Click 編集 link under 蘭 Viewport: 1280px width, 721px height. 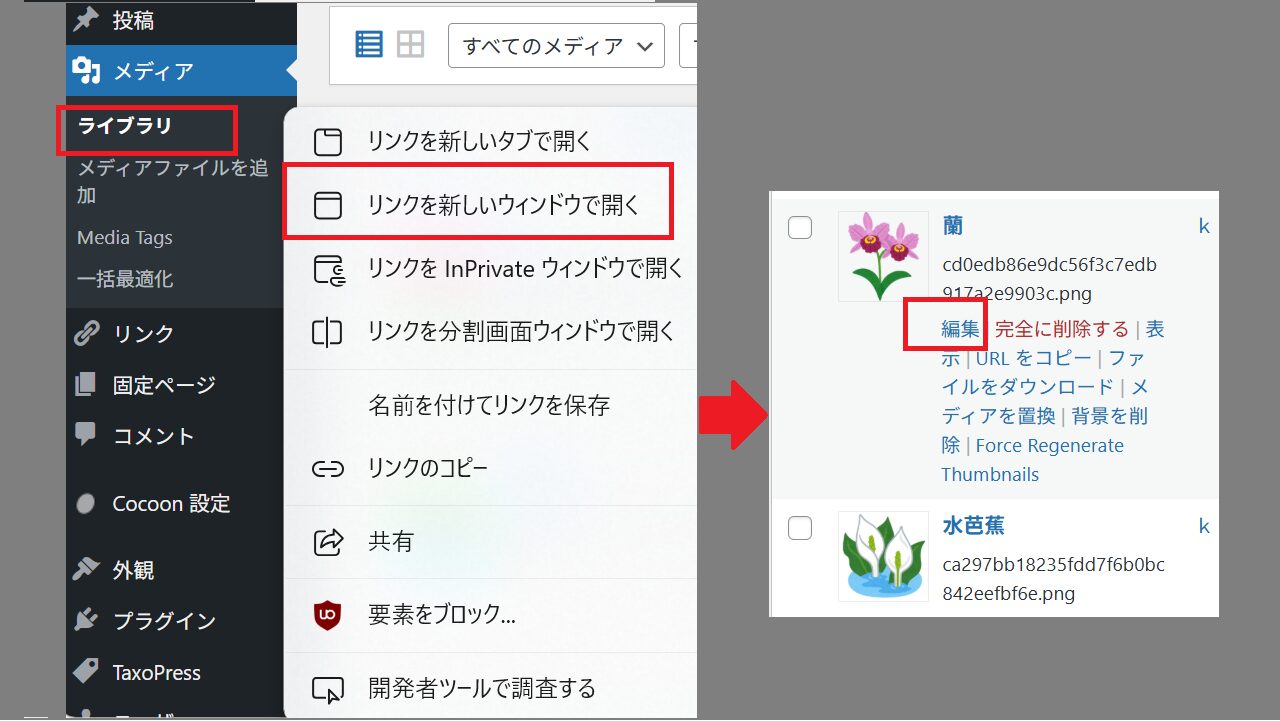(960, 329)
